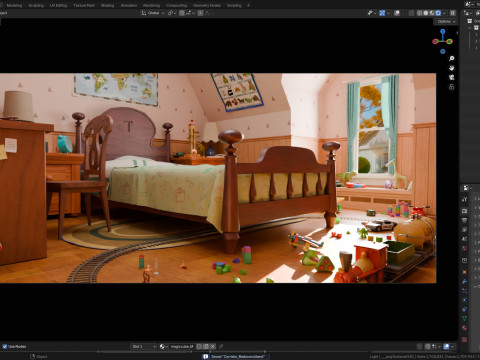Toggle the viewport gizmos button
The height and width of the screenshot is (360, 480).
[x=382, y=13]
